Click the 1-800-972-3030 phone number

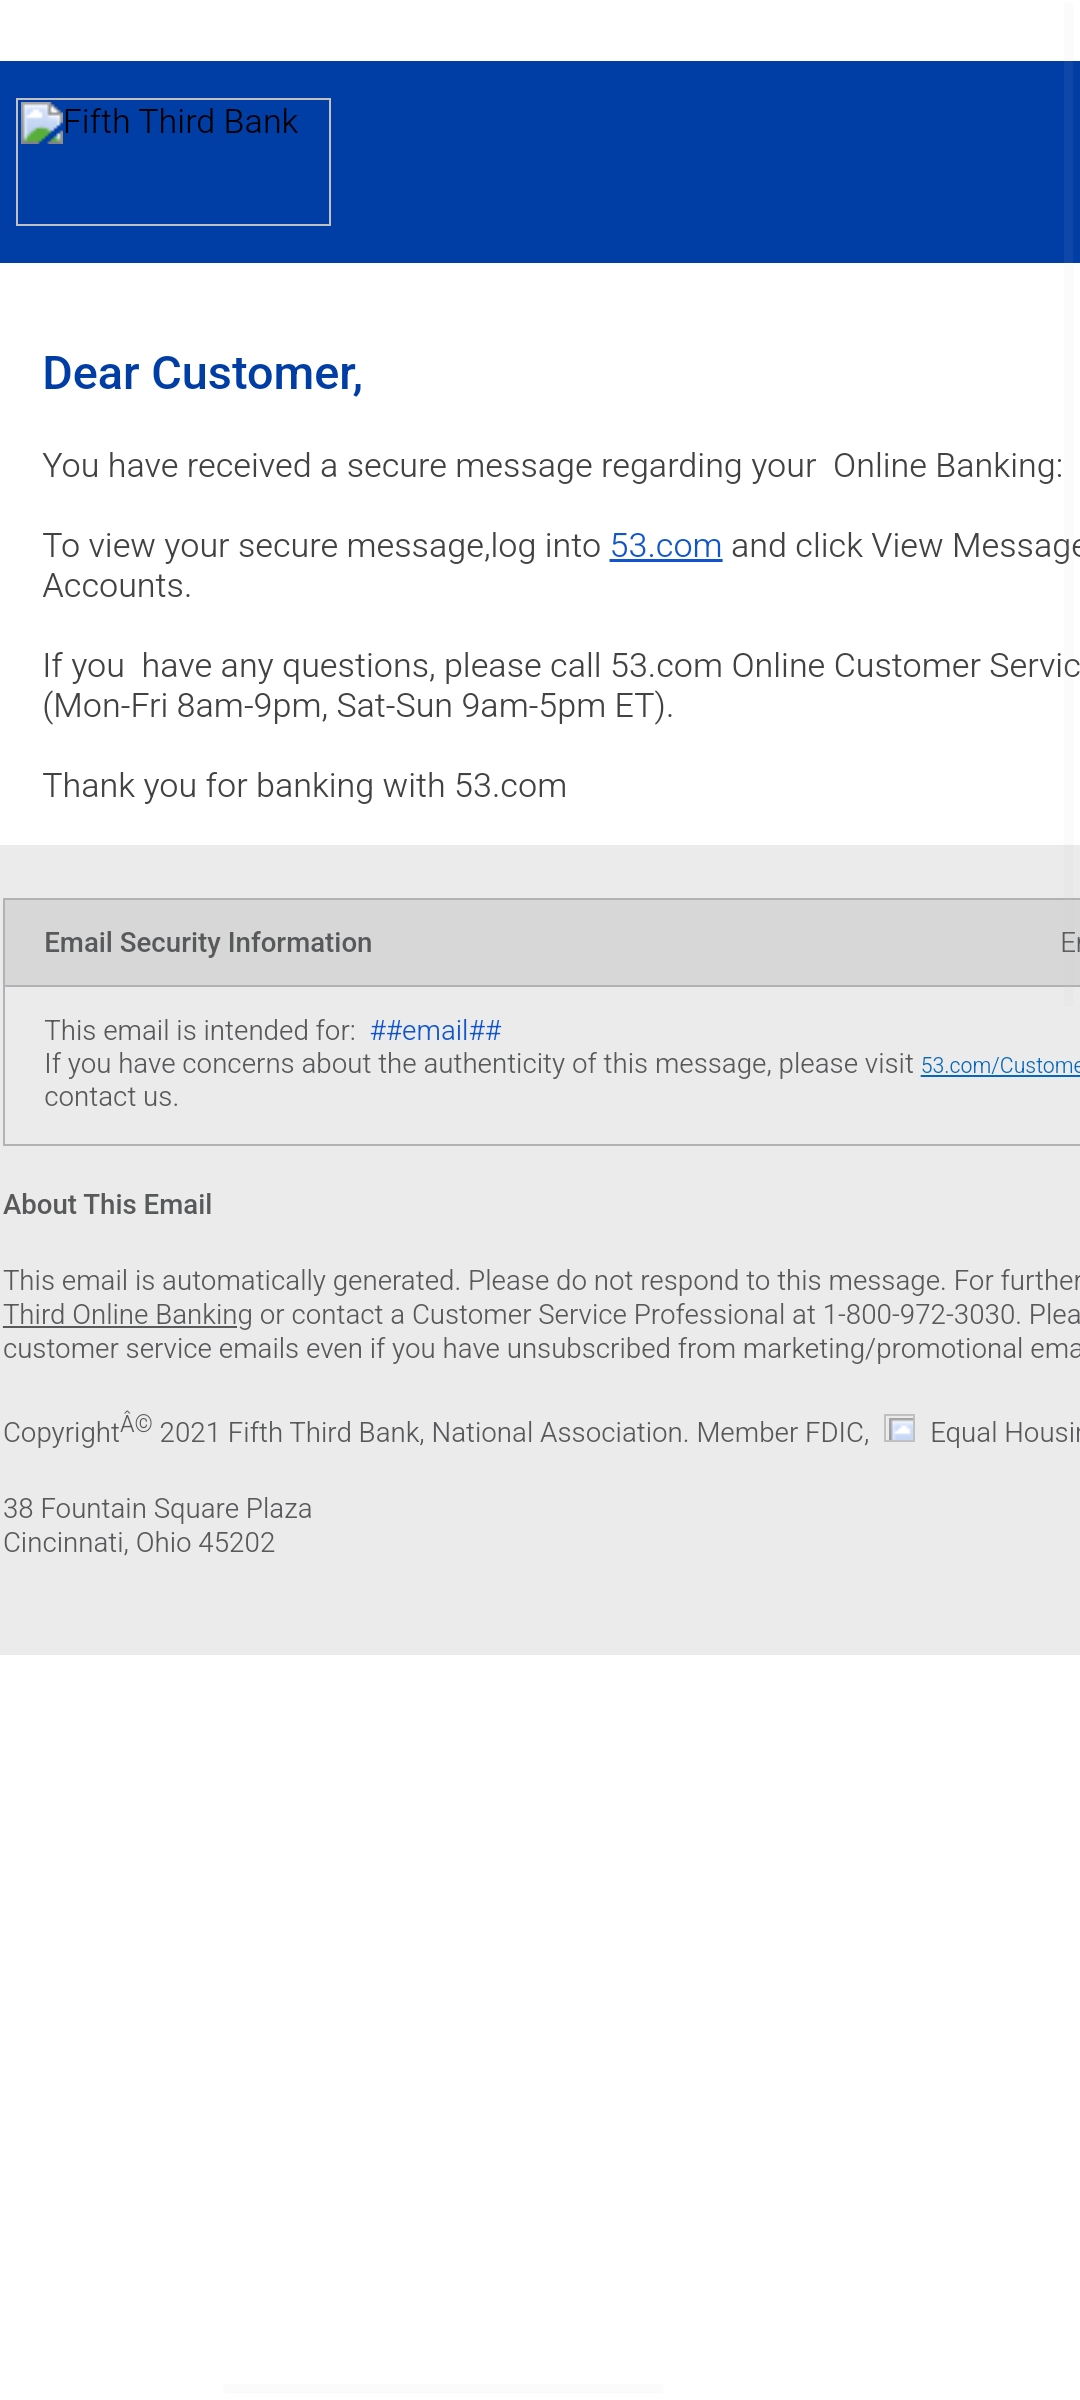[x=919, y=1315]
